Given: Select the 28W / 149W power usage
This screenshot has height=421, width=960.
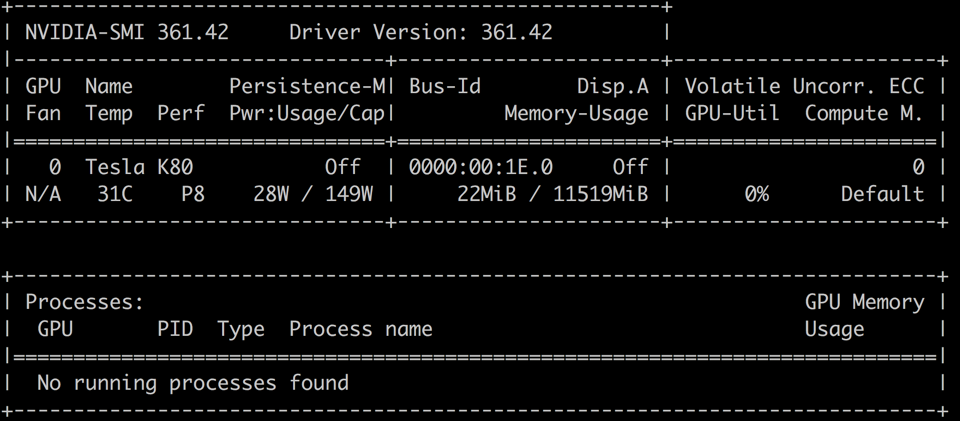Looking at the screenshot, I should pos(313,194).
